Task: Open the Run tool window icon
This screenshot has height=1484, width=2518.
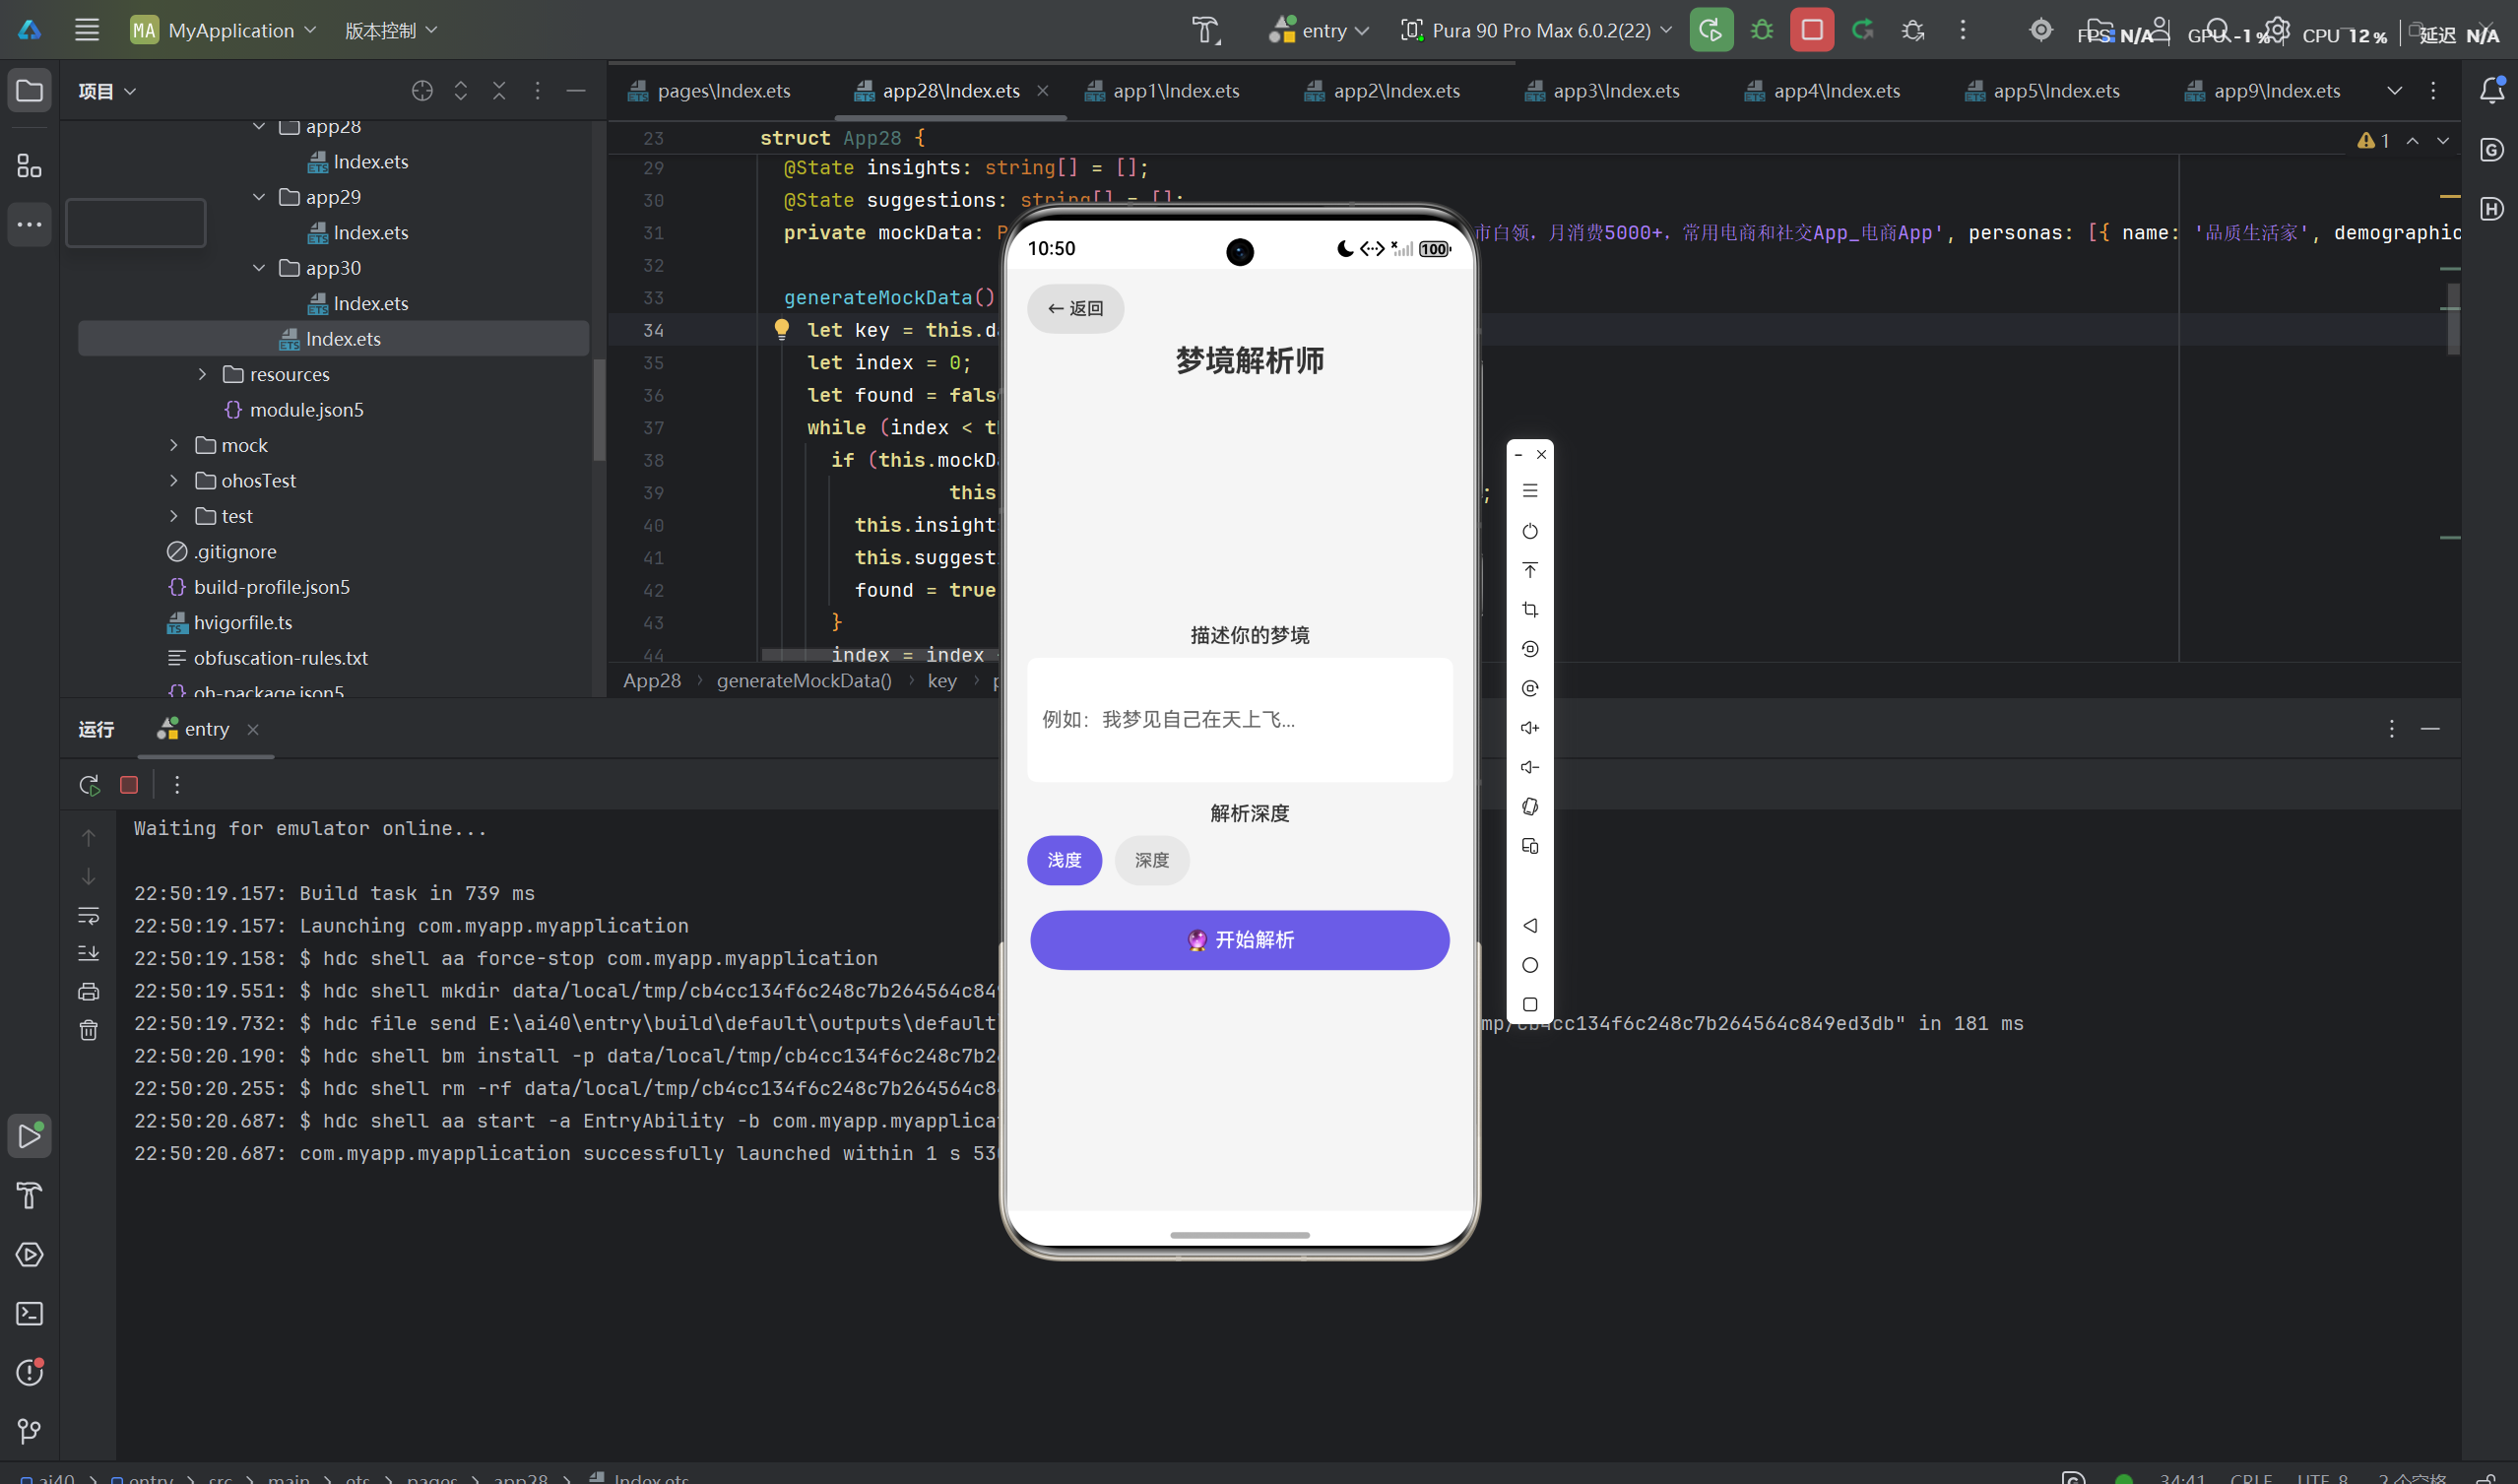Action: [x=29, y=1136]
